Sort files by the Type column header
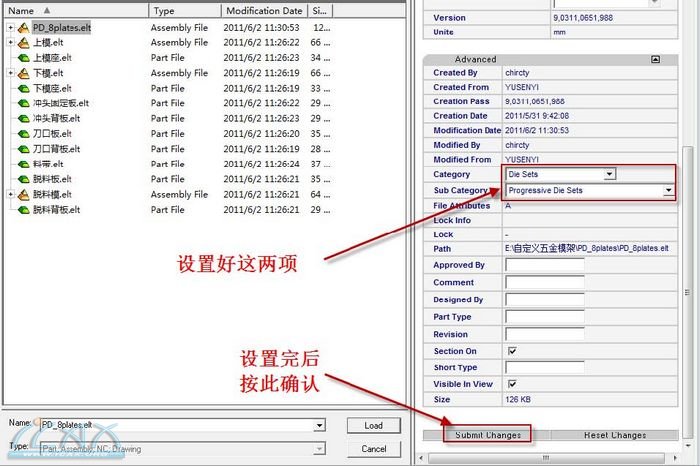This screenshot has width=700, height=466. (x=185, y=11)
